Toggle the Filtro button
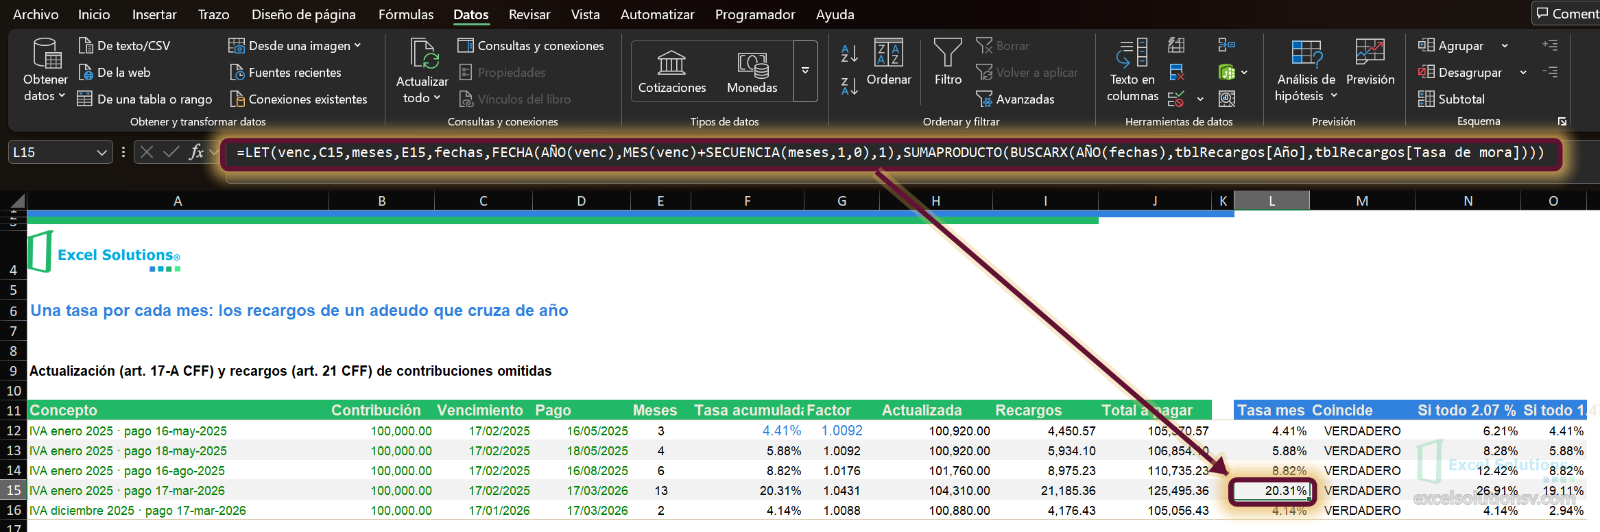1600x532 pixels. point(948,63)
